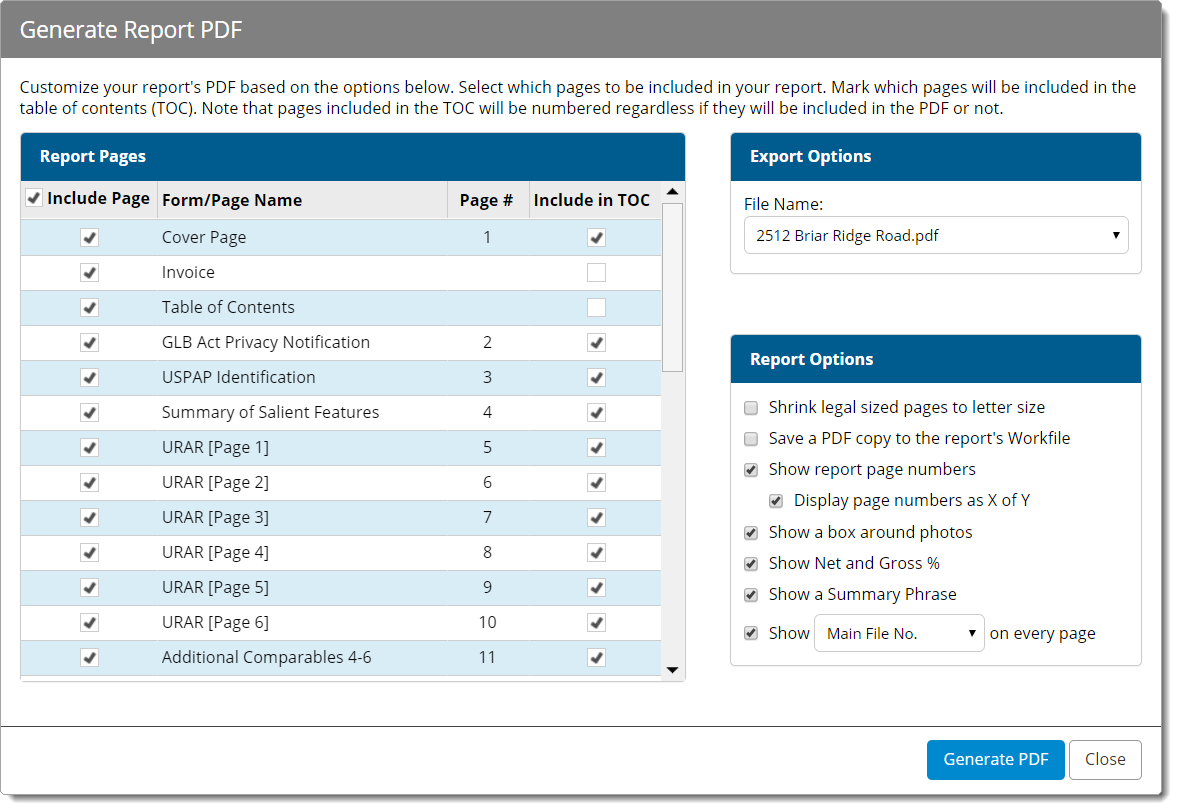This screenshot has height=810, width=1177.
Task: Disable Show report page numbers option
Action: 751,470
